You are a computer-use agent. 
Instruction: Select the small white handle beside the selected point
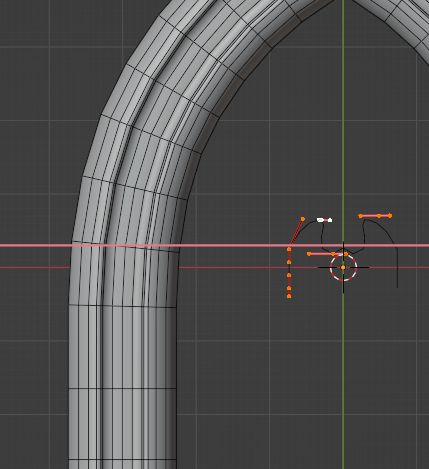click(330, 220)
